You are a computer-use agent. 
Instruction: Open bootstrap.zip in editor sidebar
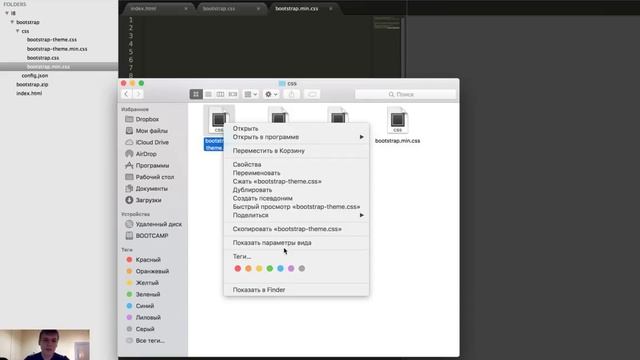[32, 84]
